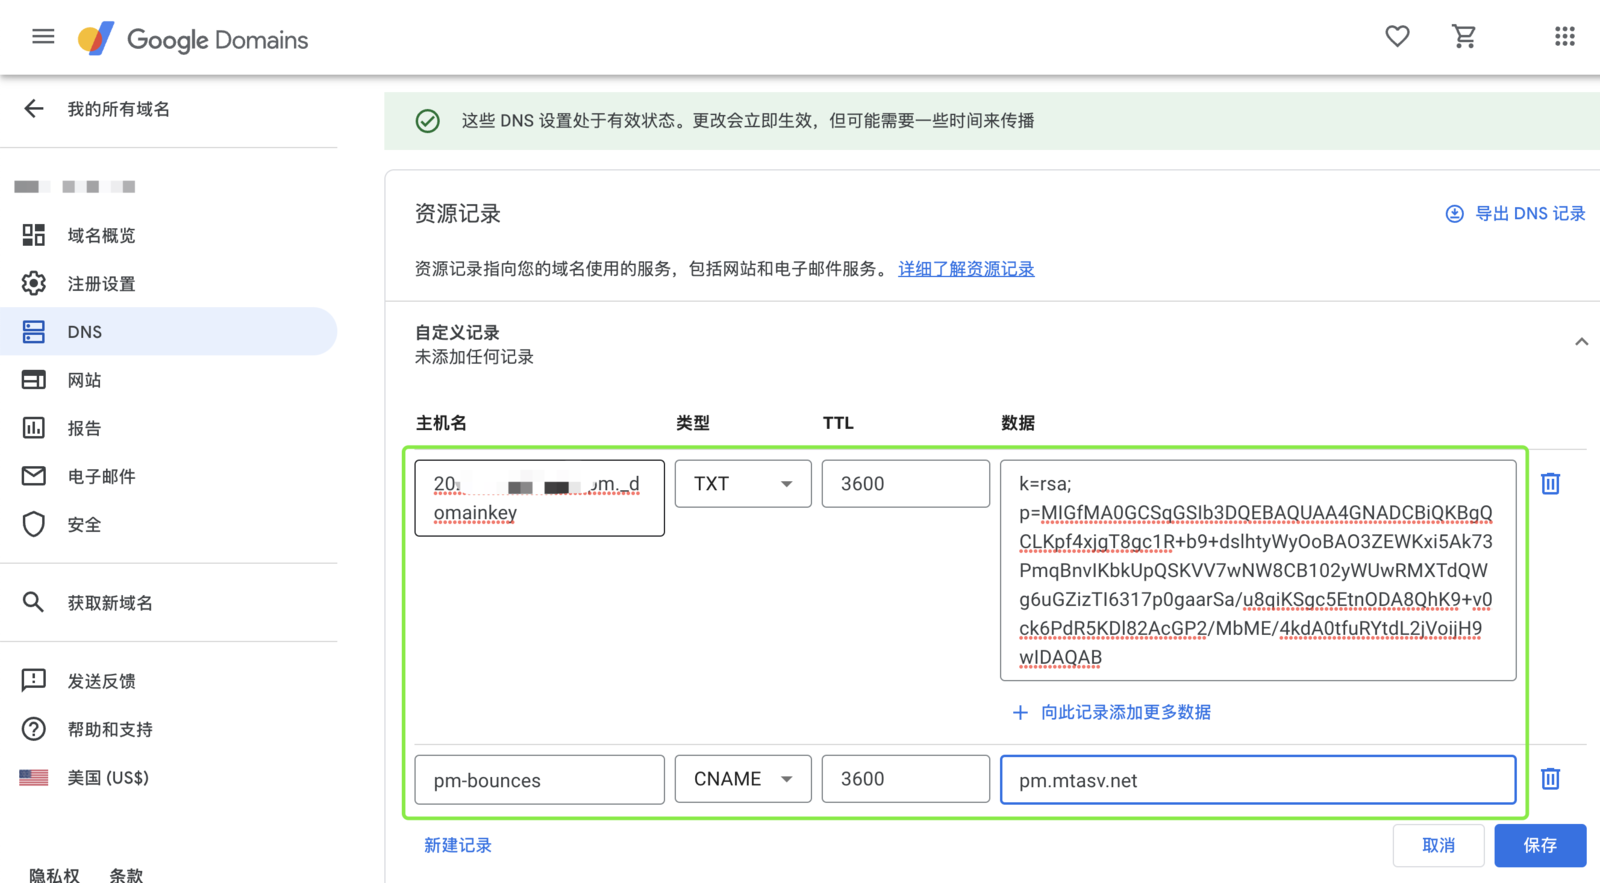This screenshot has height=883, width=1600.
Task: Open 注册设置 registration settings
Action: click(101, 284)
